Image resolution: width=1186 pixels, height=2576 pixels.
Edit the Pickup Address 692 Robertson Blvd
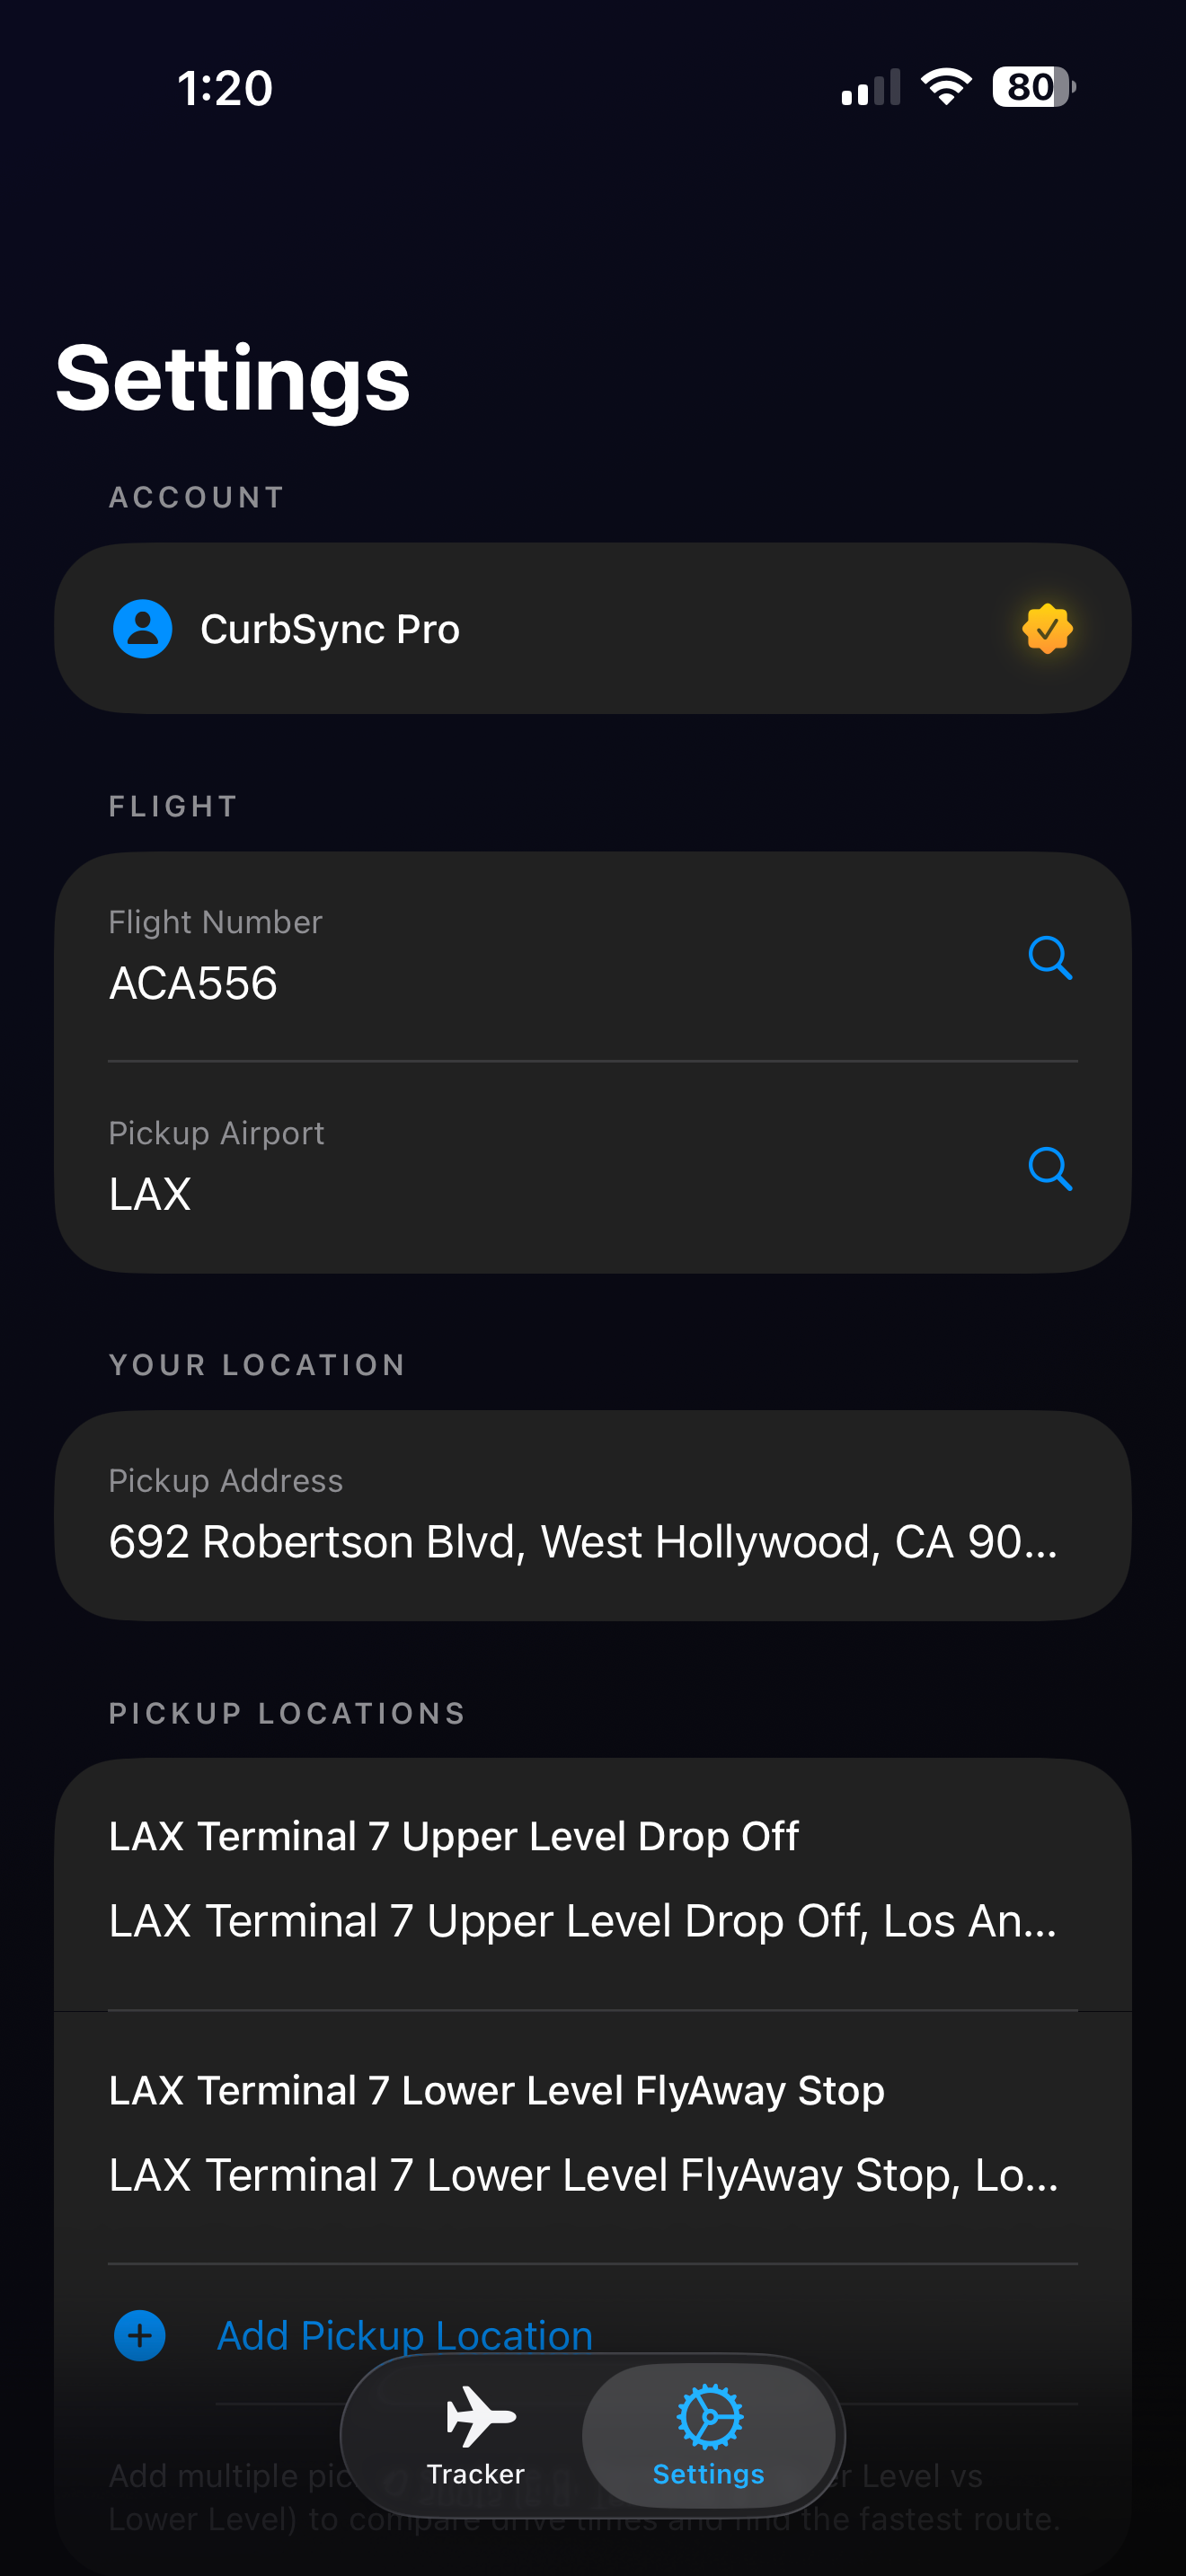tap(593, 1516)
